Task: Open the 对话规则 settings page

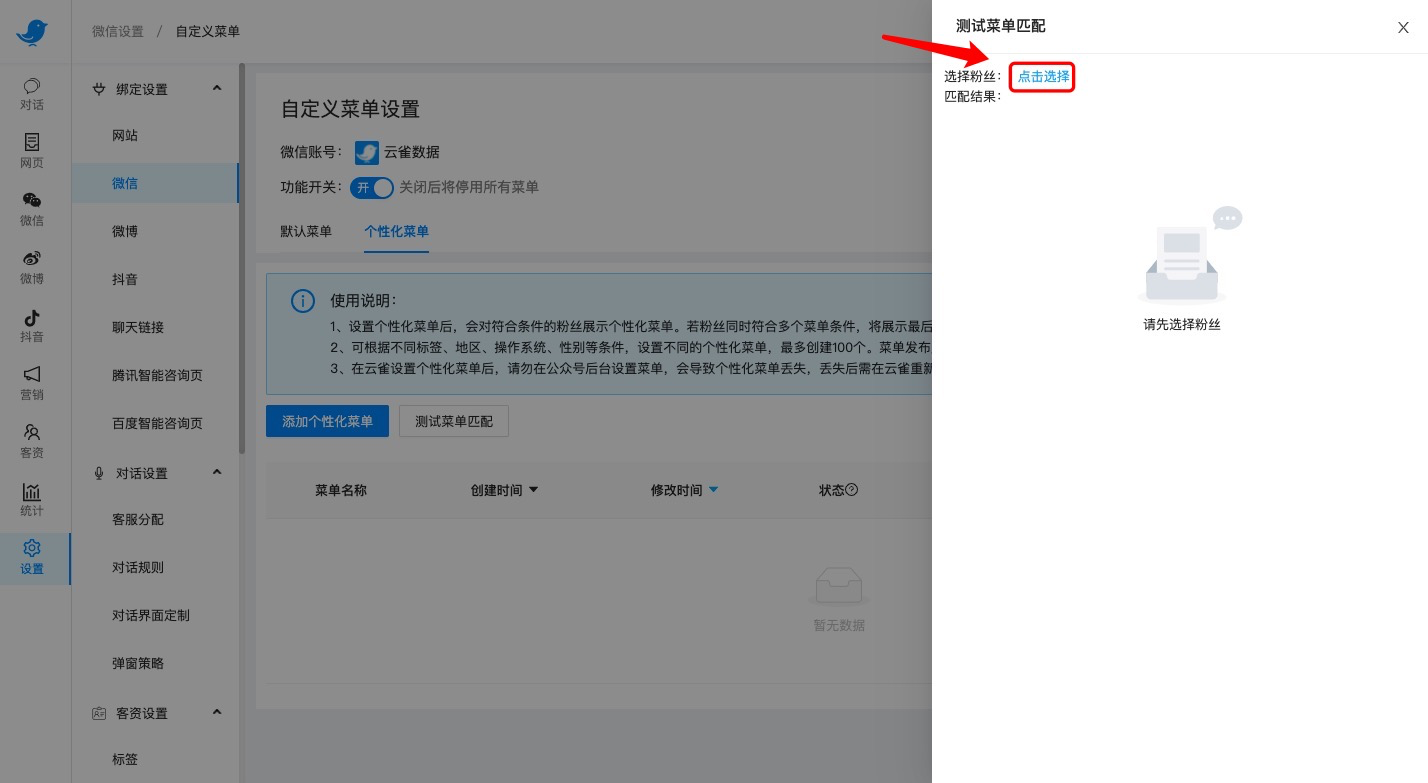Action: (x=137, y=567)
